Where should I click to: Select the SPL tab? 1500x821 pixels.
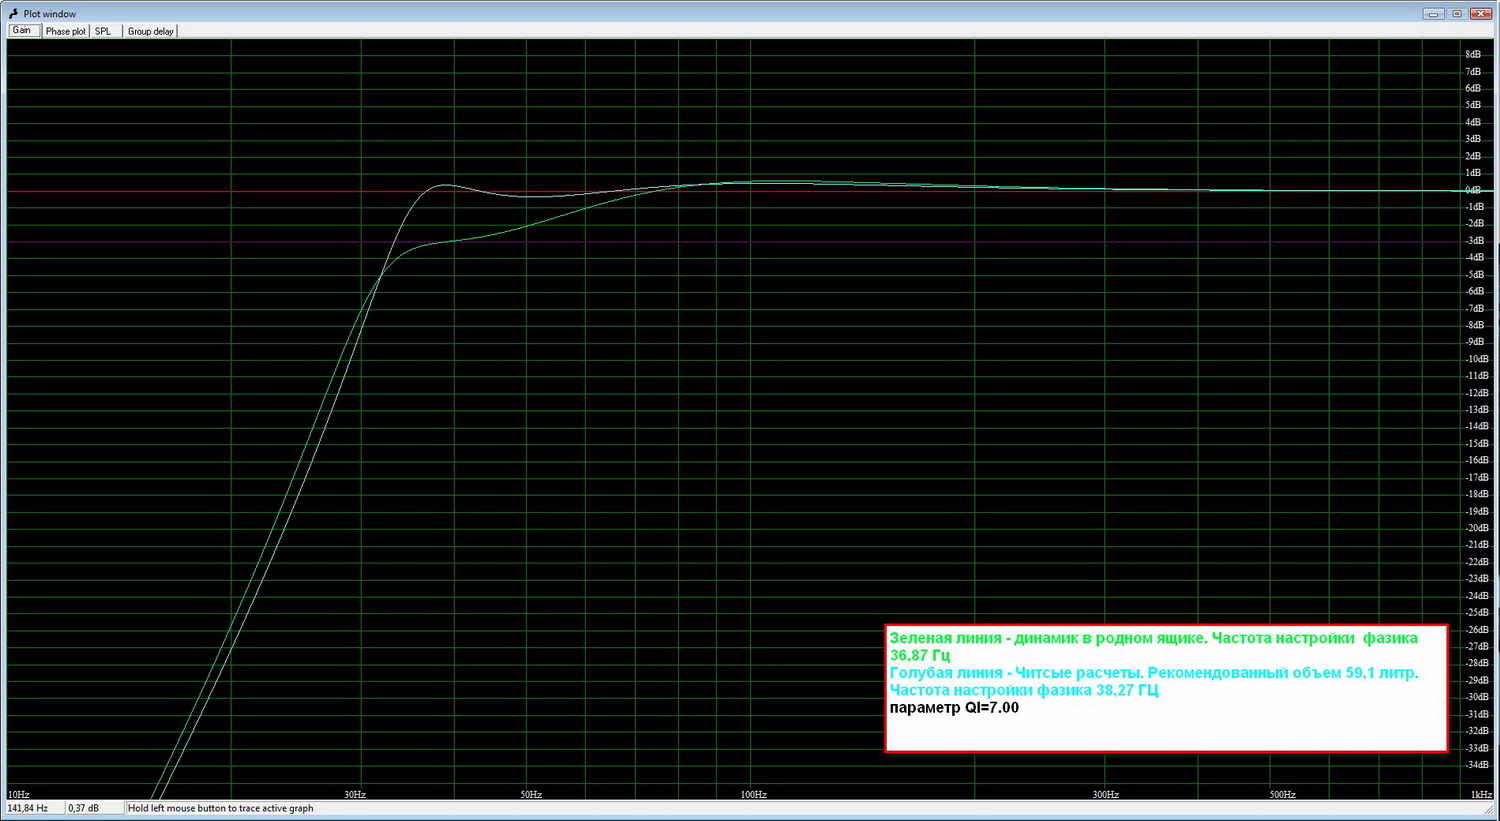[x=104, y=32]
